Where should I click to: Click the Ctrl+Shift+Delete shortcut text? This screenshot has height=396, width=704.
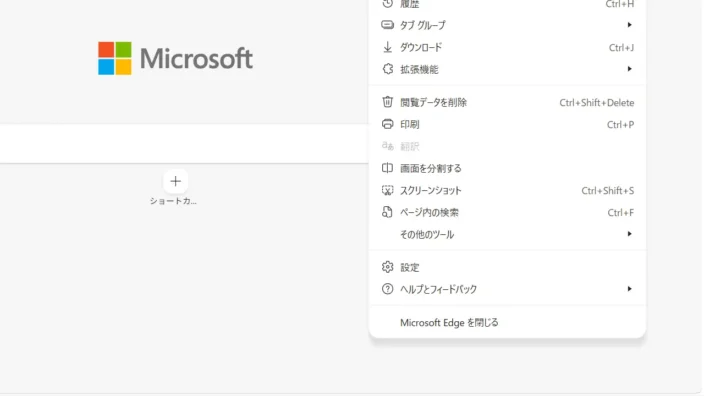coord(597,103)
